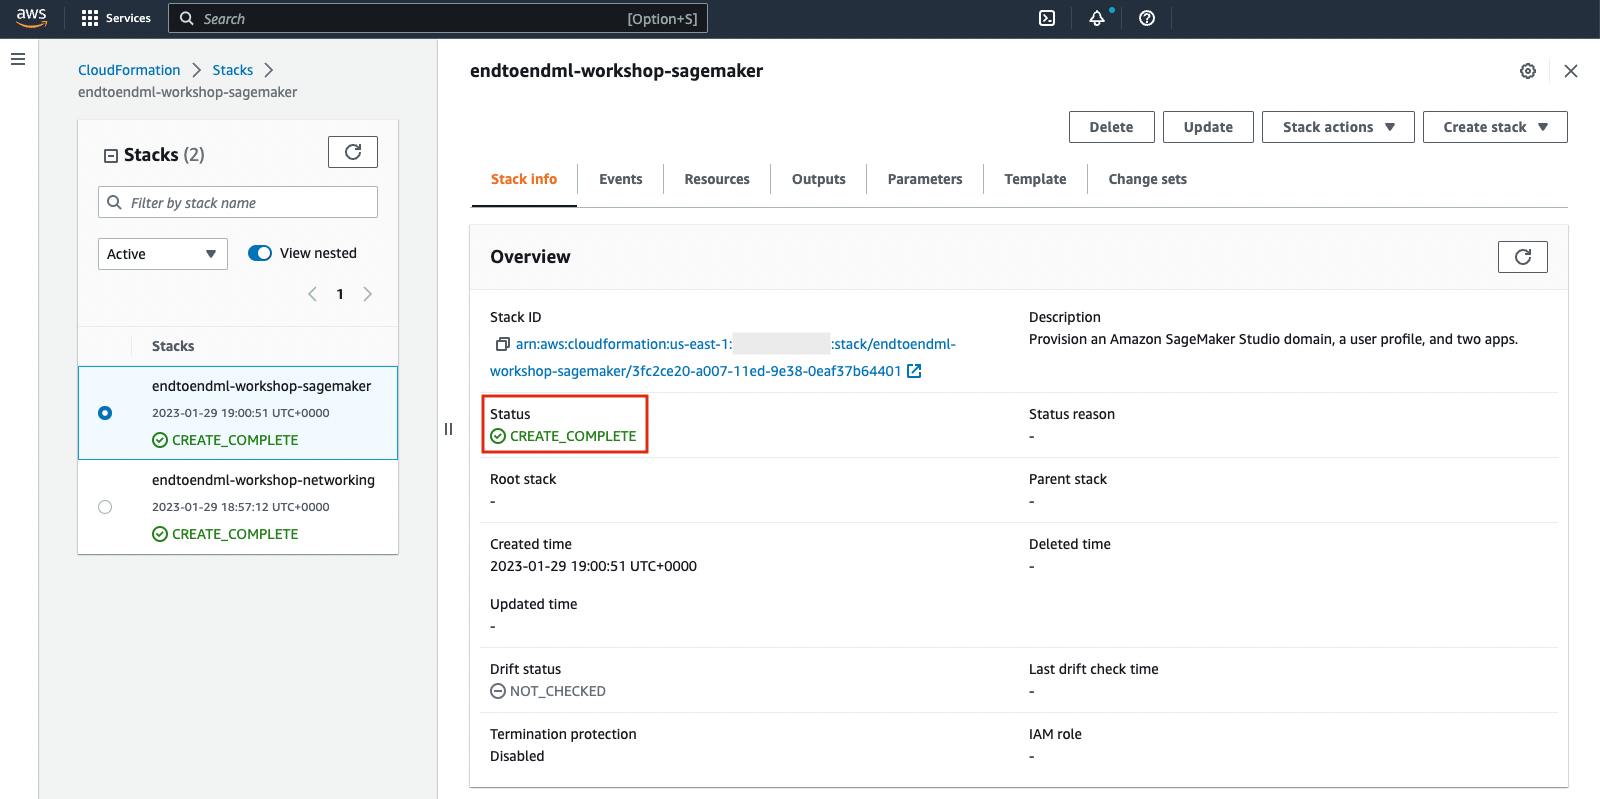This screenshot has width=1600, height=799.
Task: Select page 1 in pagination
Action: click(x=340, y=294)
